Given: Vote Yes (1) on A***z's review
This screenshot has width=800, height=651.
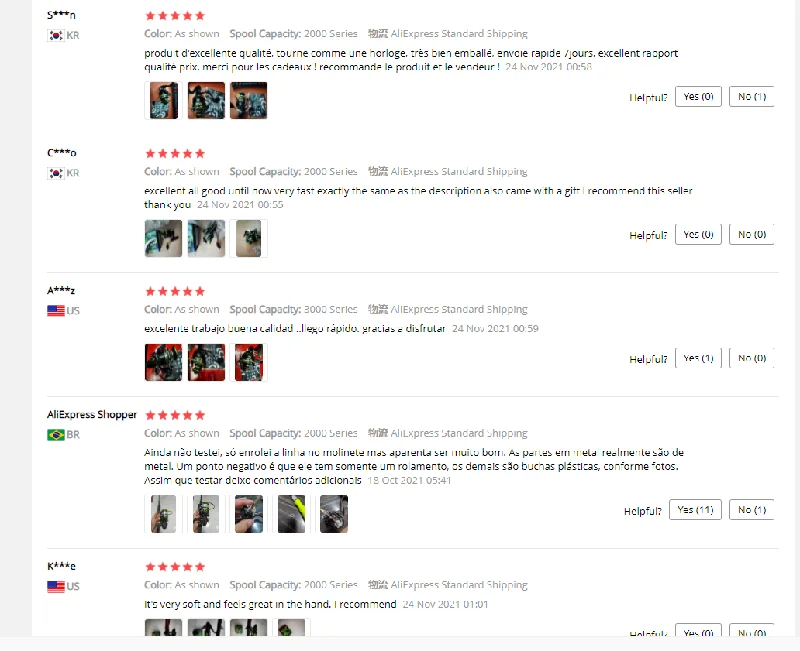Looking at the screenshot, I should (698, 358).
